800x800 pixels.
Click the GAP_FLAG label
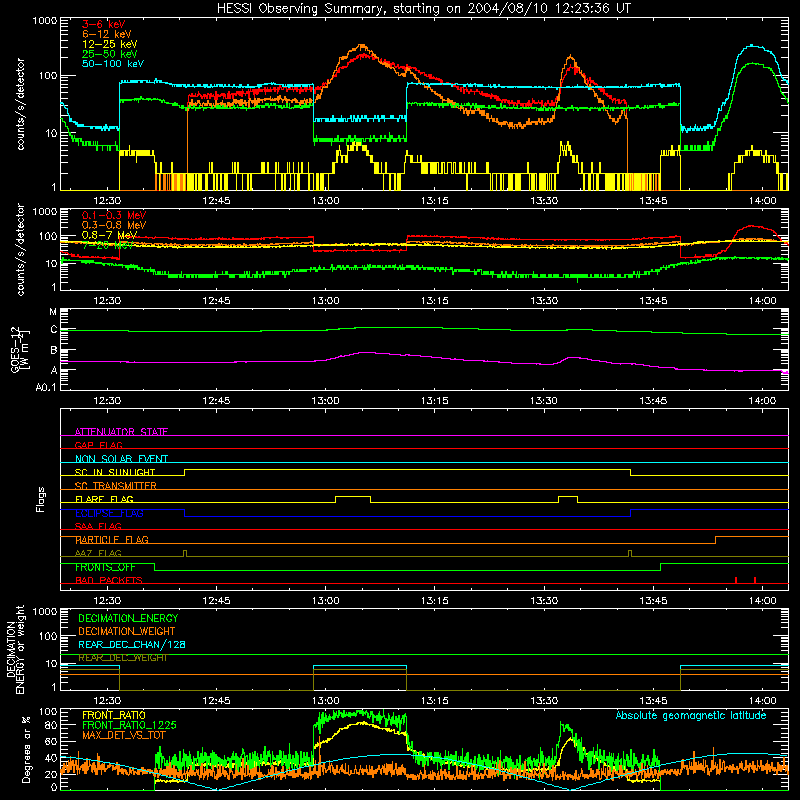coord(98,445)
